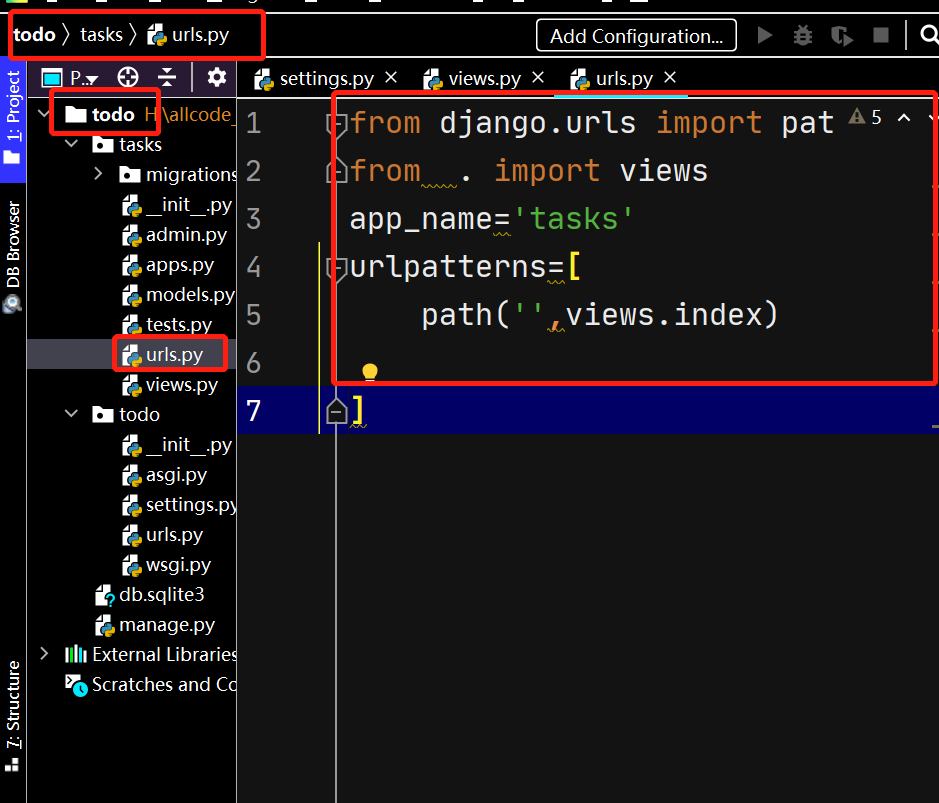
Task: Click the Stop square icon
Action: (881, 35)
